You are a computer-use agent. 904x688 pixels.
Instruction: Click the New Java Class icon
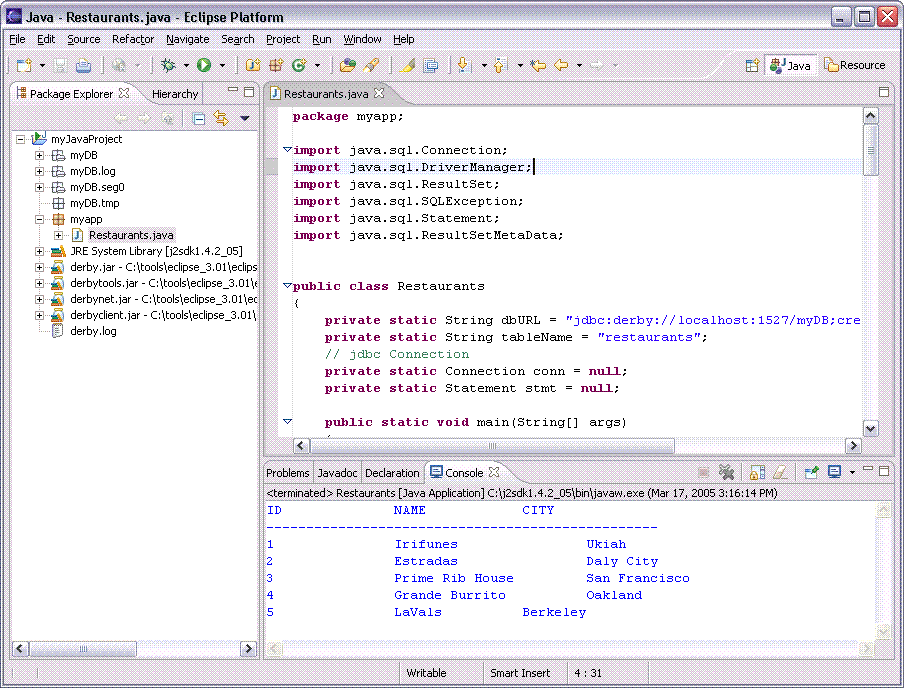(298, 65)
